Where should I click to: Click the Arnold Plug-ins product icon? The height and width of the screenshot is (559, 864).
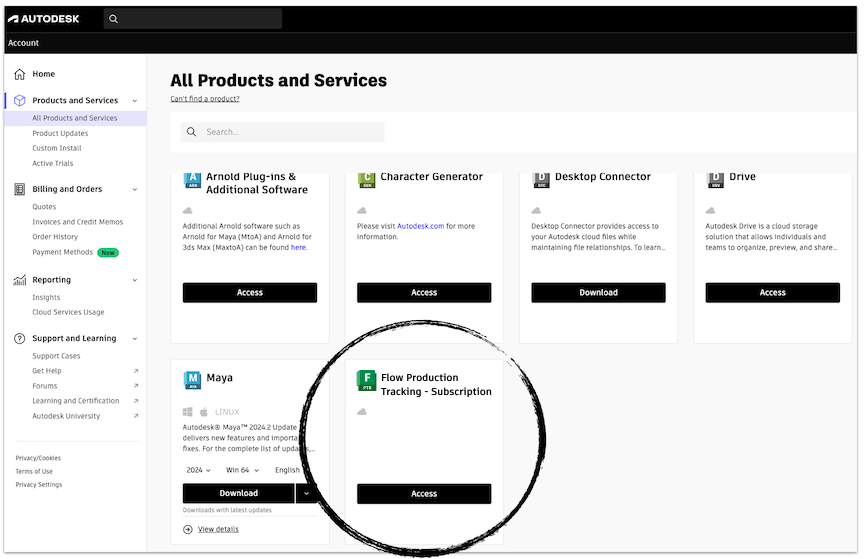[x=192, y=180]
